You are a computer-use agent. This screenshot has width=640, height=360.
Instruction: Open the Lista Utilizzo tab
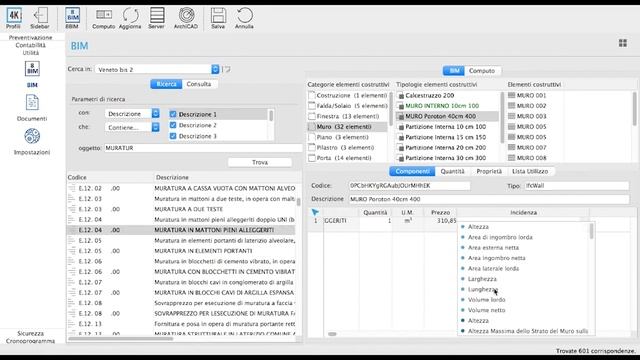tap(530, 171)
